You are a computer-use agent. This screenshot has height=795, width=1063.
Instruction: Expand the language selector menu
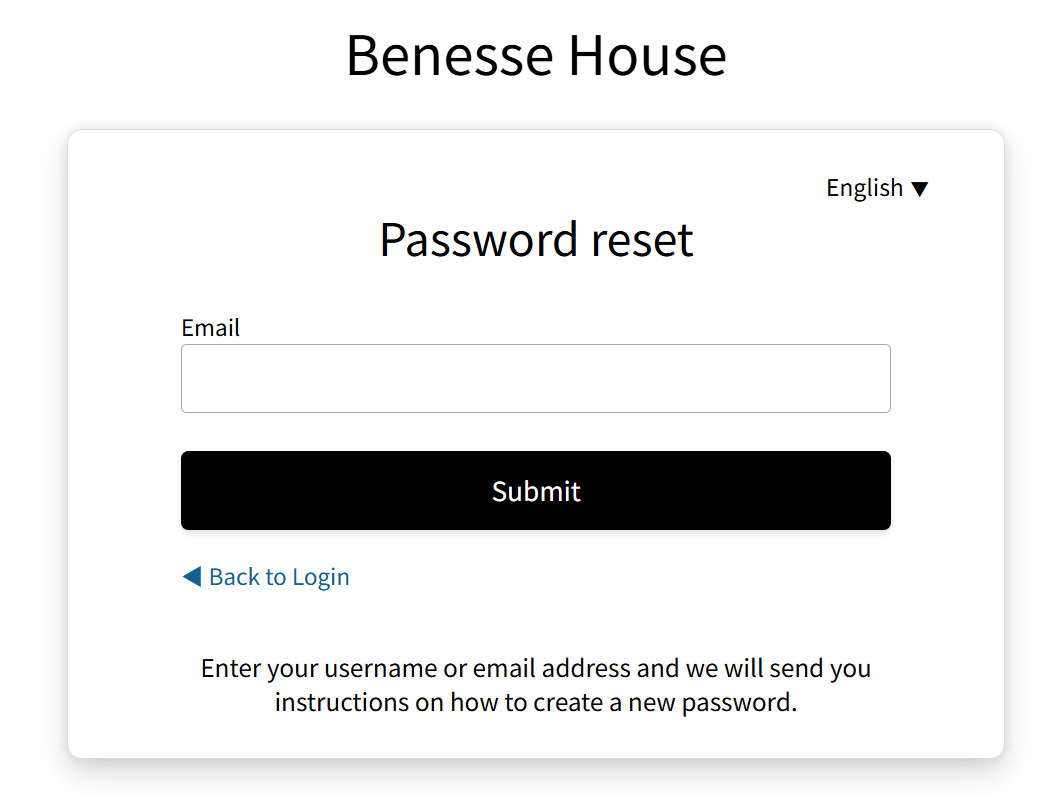pos(877,188)
